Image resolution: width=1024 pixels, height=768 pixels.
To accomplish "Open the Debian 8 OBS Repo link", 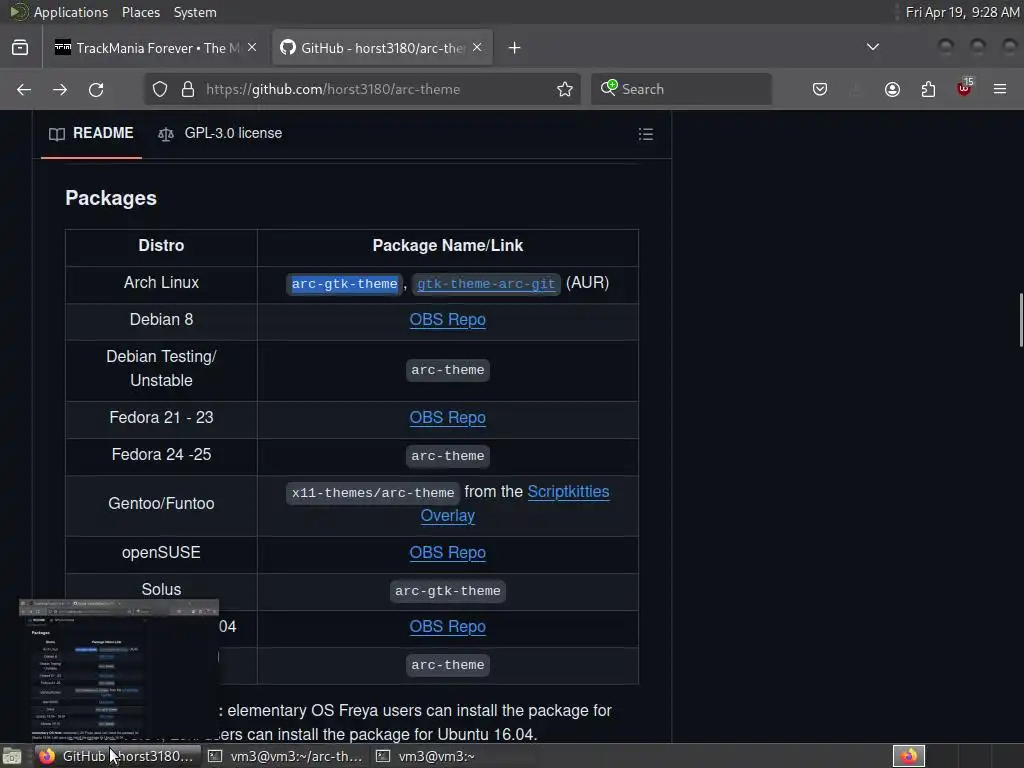I will [x=447, y=319].
